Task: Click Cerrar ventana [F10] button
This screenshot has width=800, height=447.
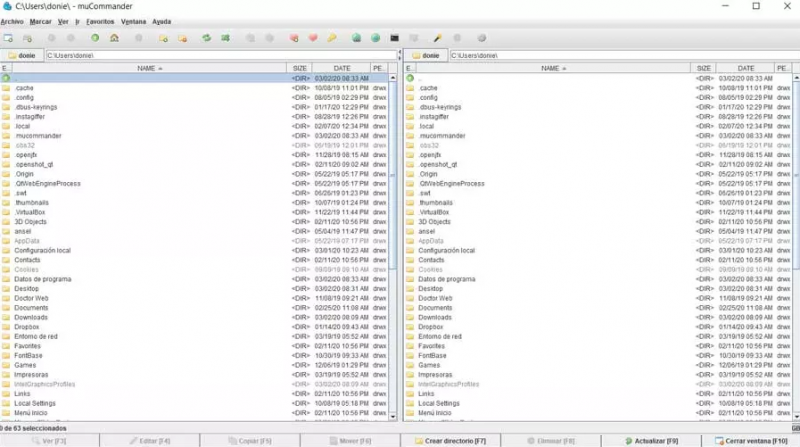Action: point(752,440)
